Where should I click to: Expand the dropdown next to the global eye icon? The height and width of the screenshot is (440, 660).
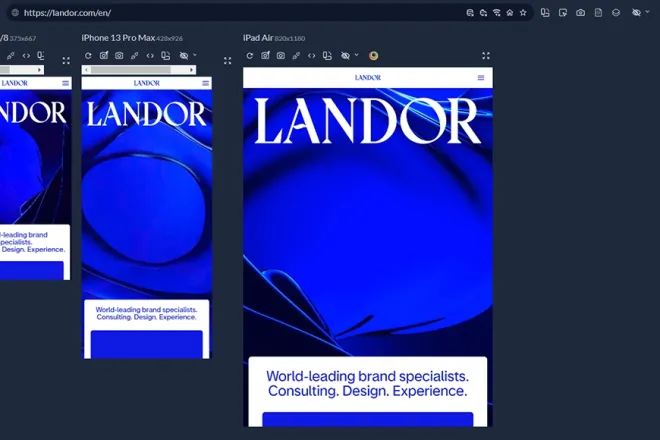point(647,12)
